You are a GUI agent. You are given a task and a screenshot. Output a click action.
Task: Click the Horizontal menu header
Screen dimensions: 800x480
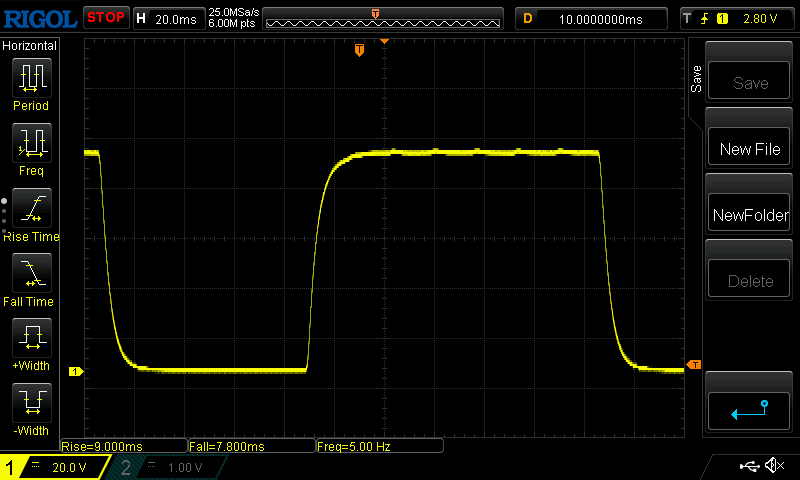[x=30, y=46]
